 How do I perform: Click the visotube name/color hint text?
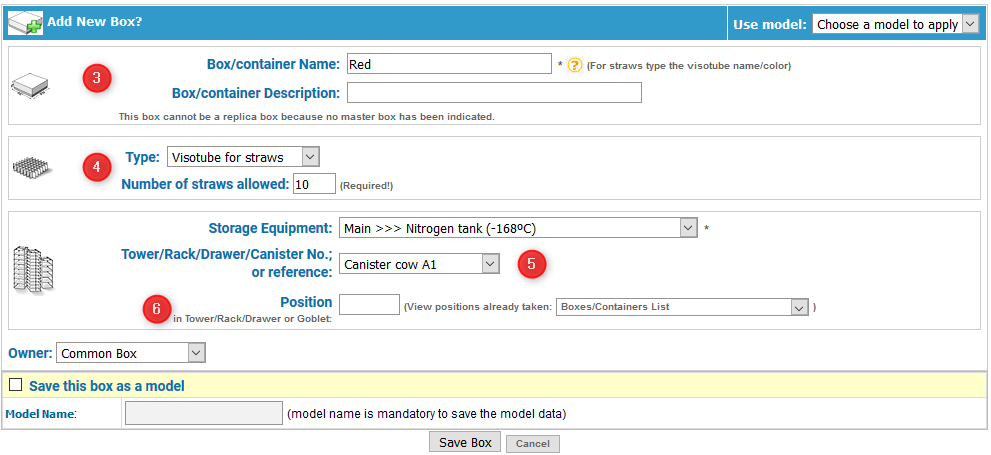689,65
